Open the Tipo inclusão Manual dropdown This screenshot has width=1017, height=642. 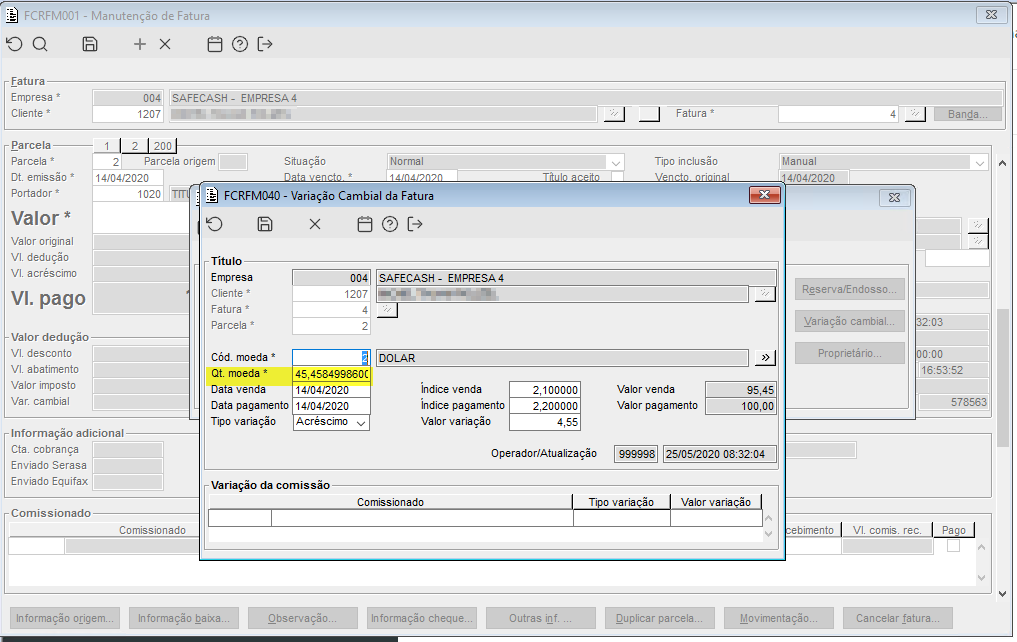click(979, 162)
